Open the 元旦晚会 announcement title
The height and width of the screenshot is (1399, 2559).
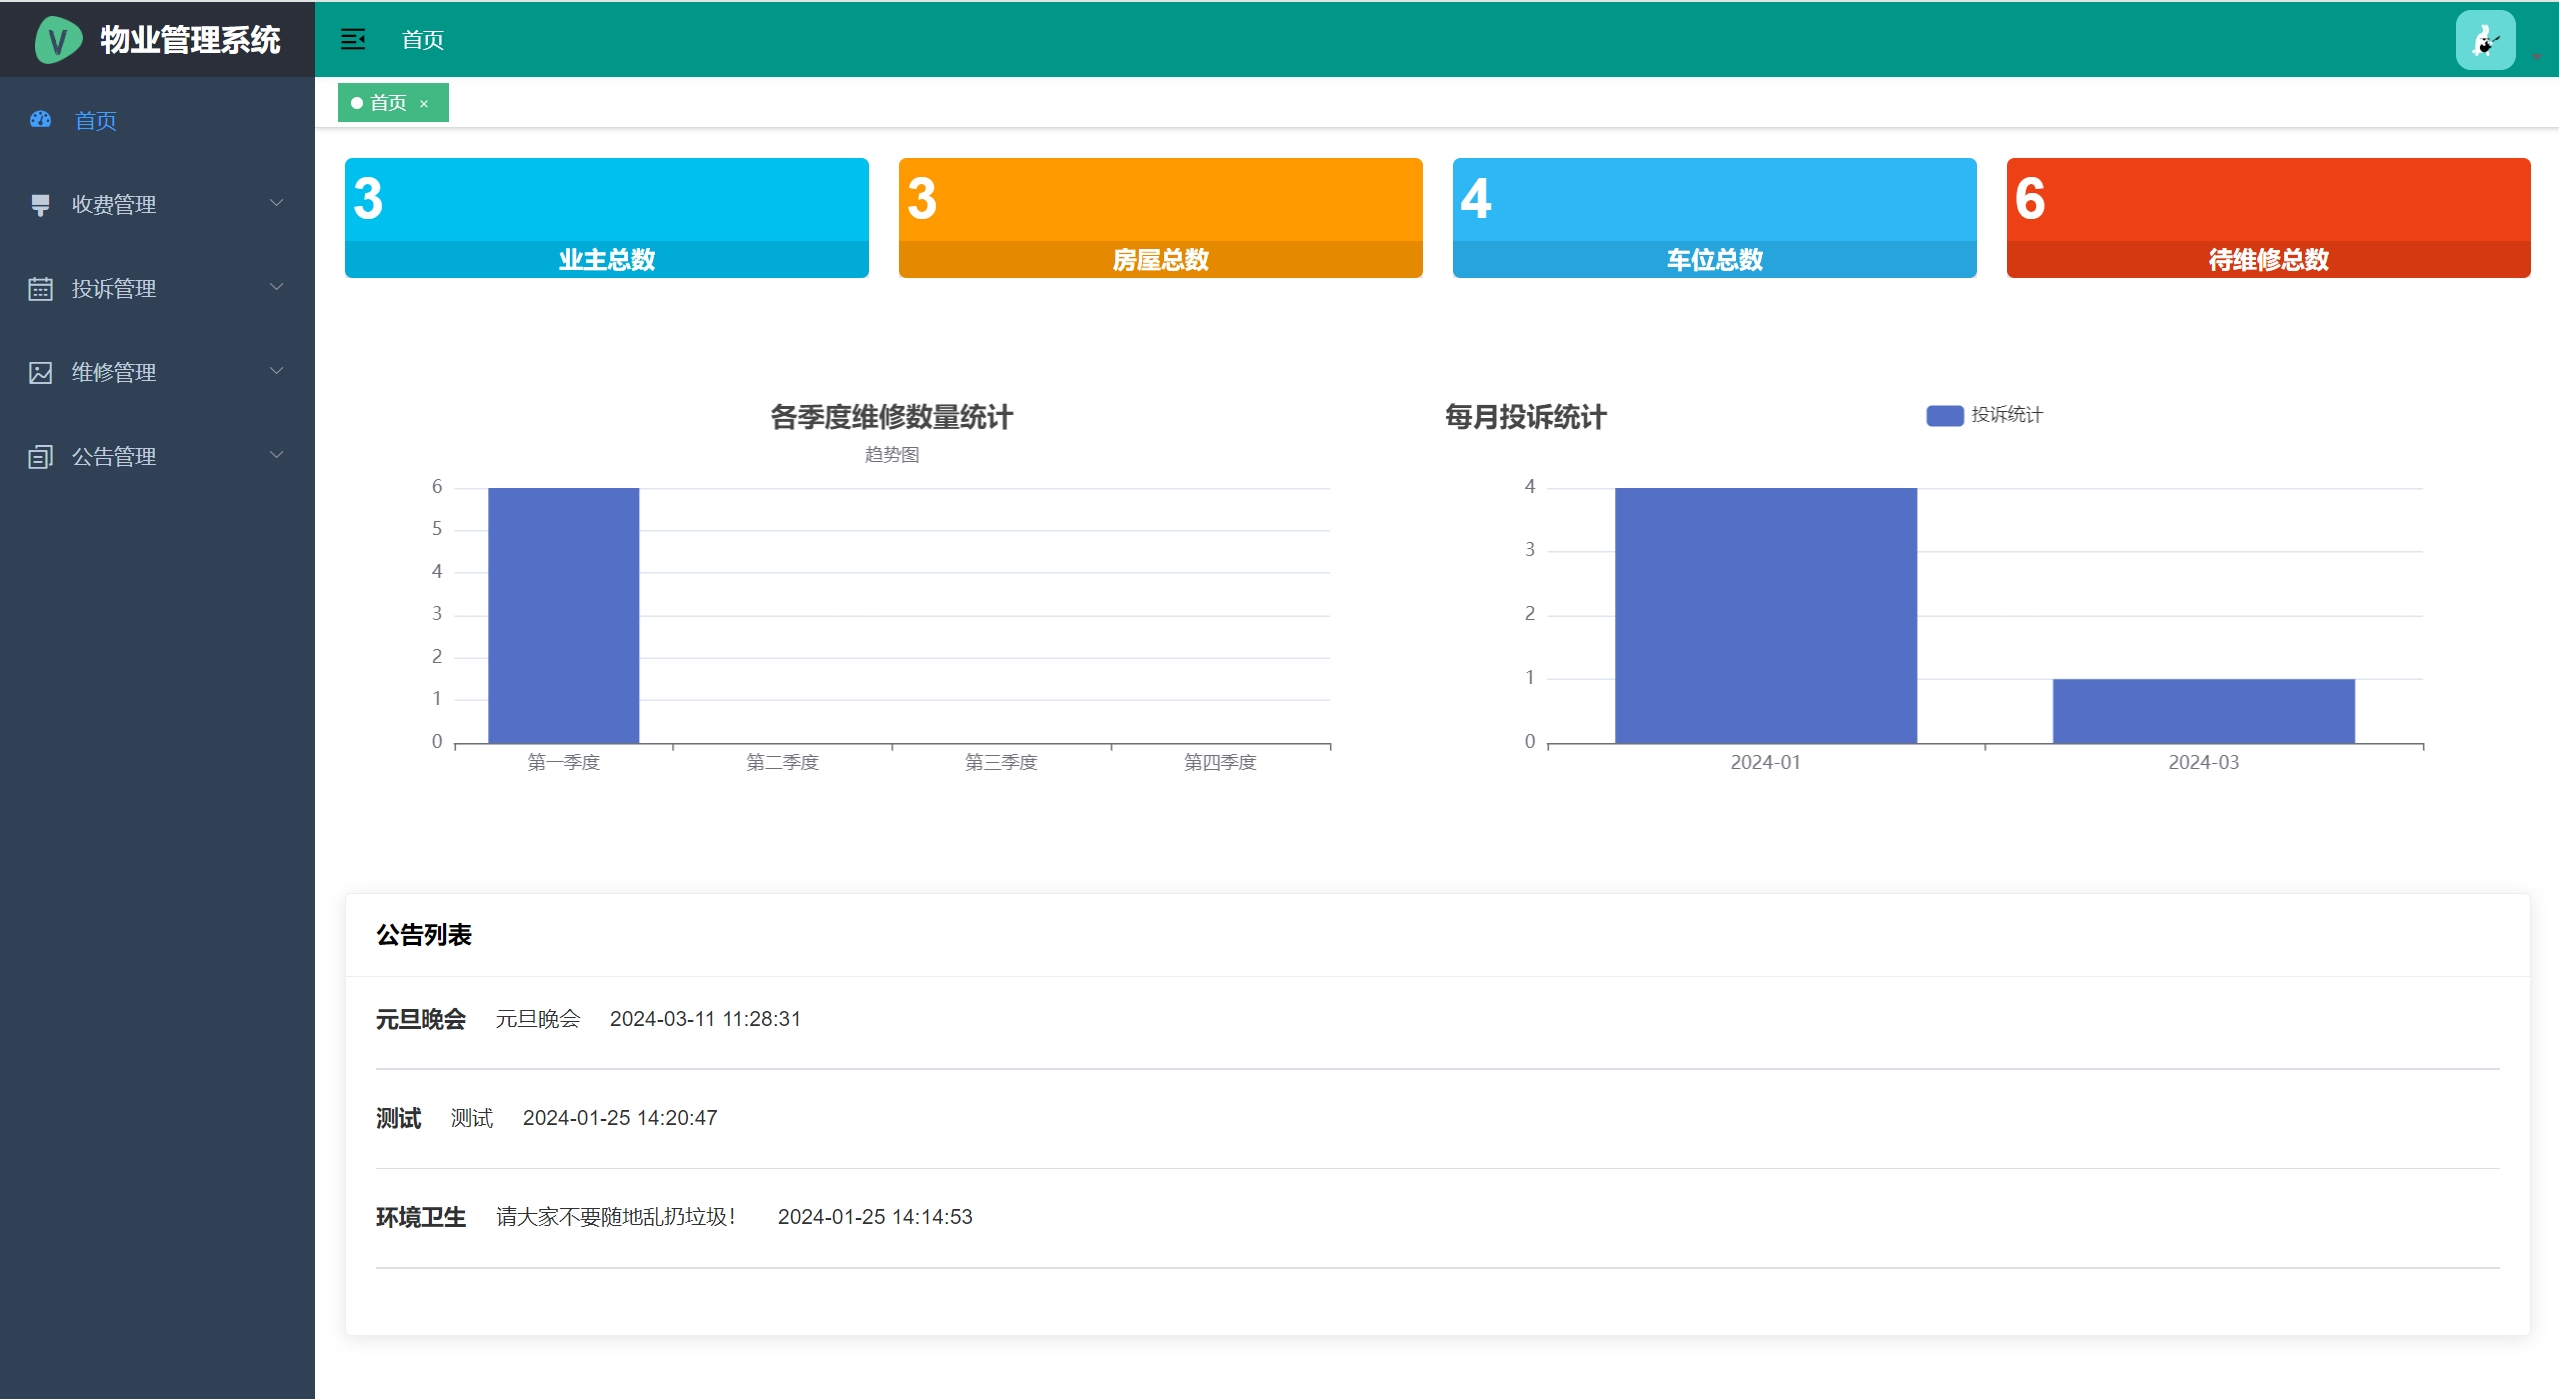point(420,1019)
